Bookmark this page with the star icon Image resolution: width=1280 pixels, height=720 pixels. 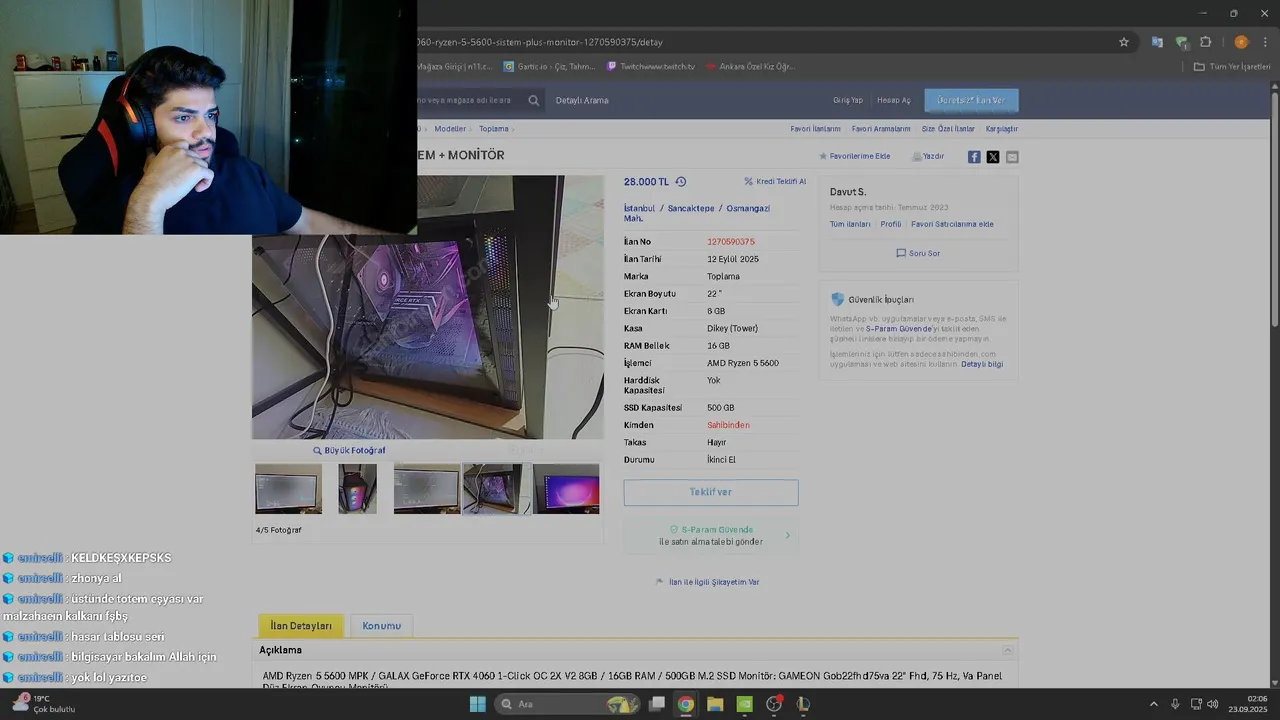1124,42
